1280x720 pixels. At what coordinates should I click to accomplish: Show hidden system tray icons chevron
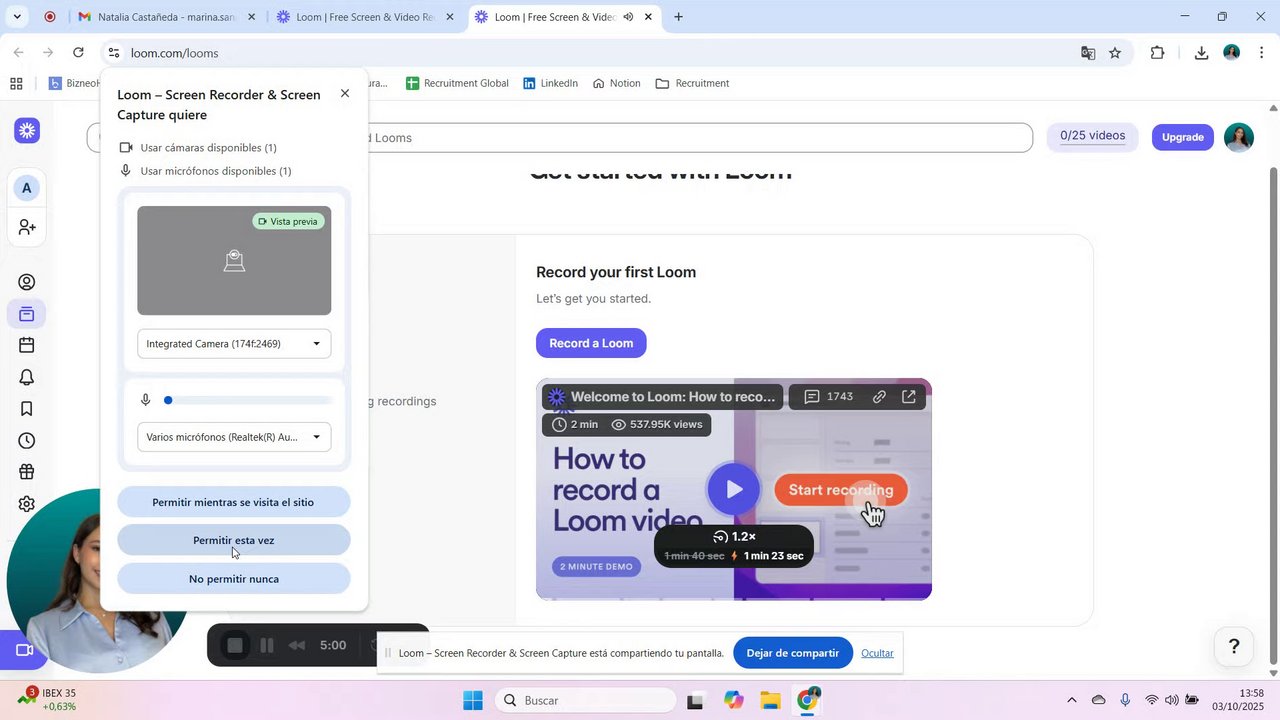click(x=1072, y=700)
